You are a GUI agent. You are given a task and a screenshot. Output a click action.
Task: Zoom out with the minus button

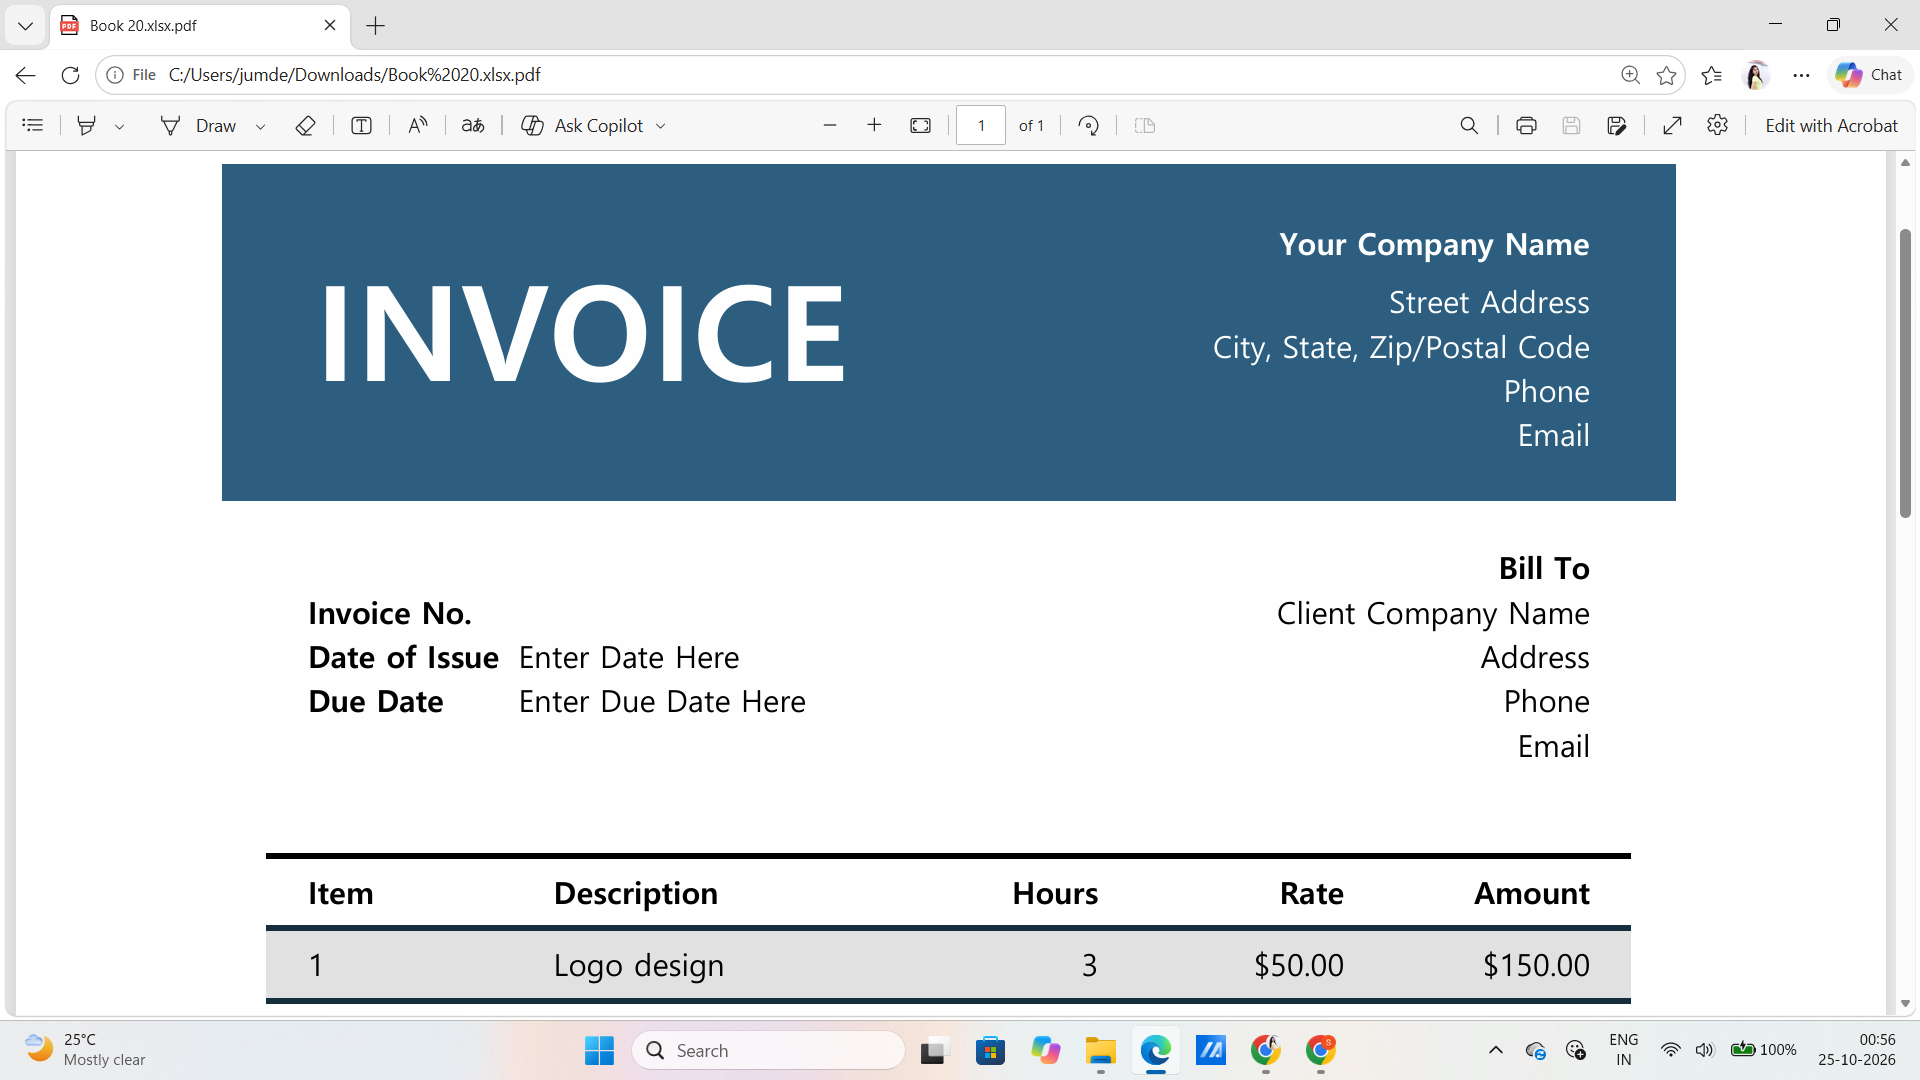point(830,126)
